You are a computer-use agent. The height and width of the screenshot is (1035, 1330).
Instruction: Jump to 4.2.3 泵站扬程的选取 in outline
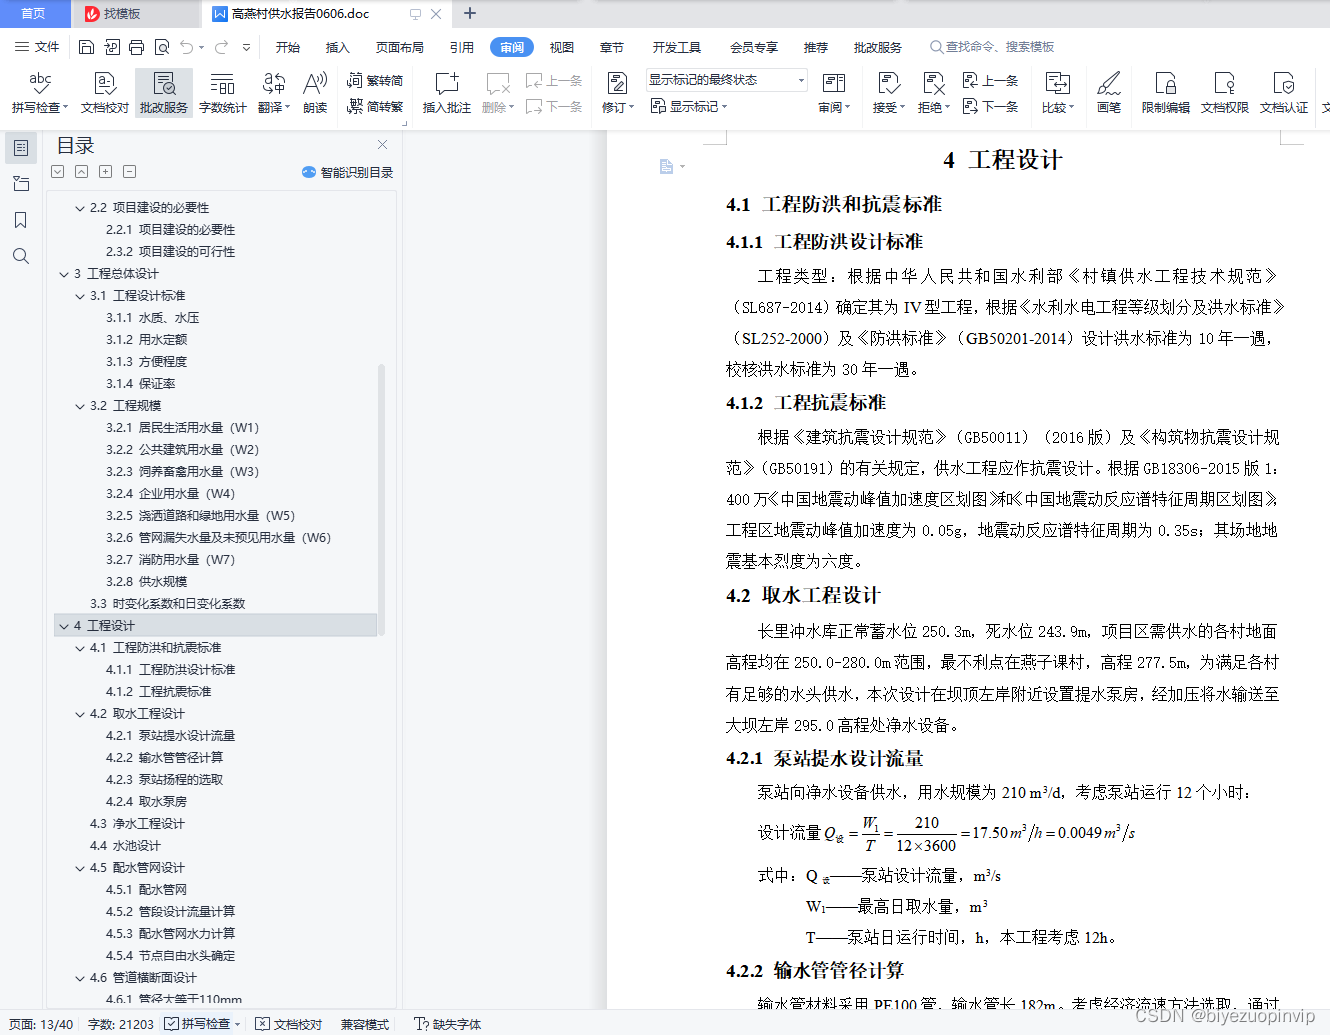pyautogui.click(x=165, y=780)
